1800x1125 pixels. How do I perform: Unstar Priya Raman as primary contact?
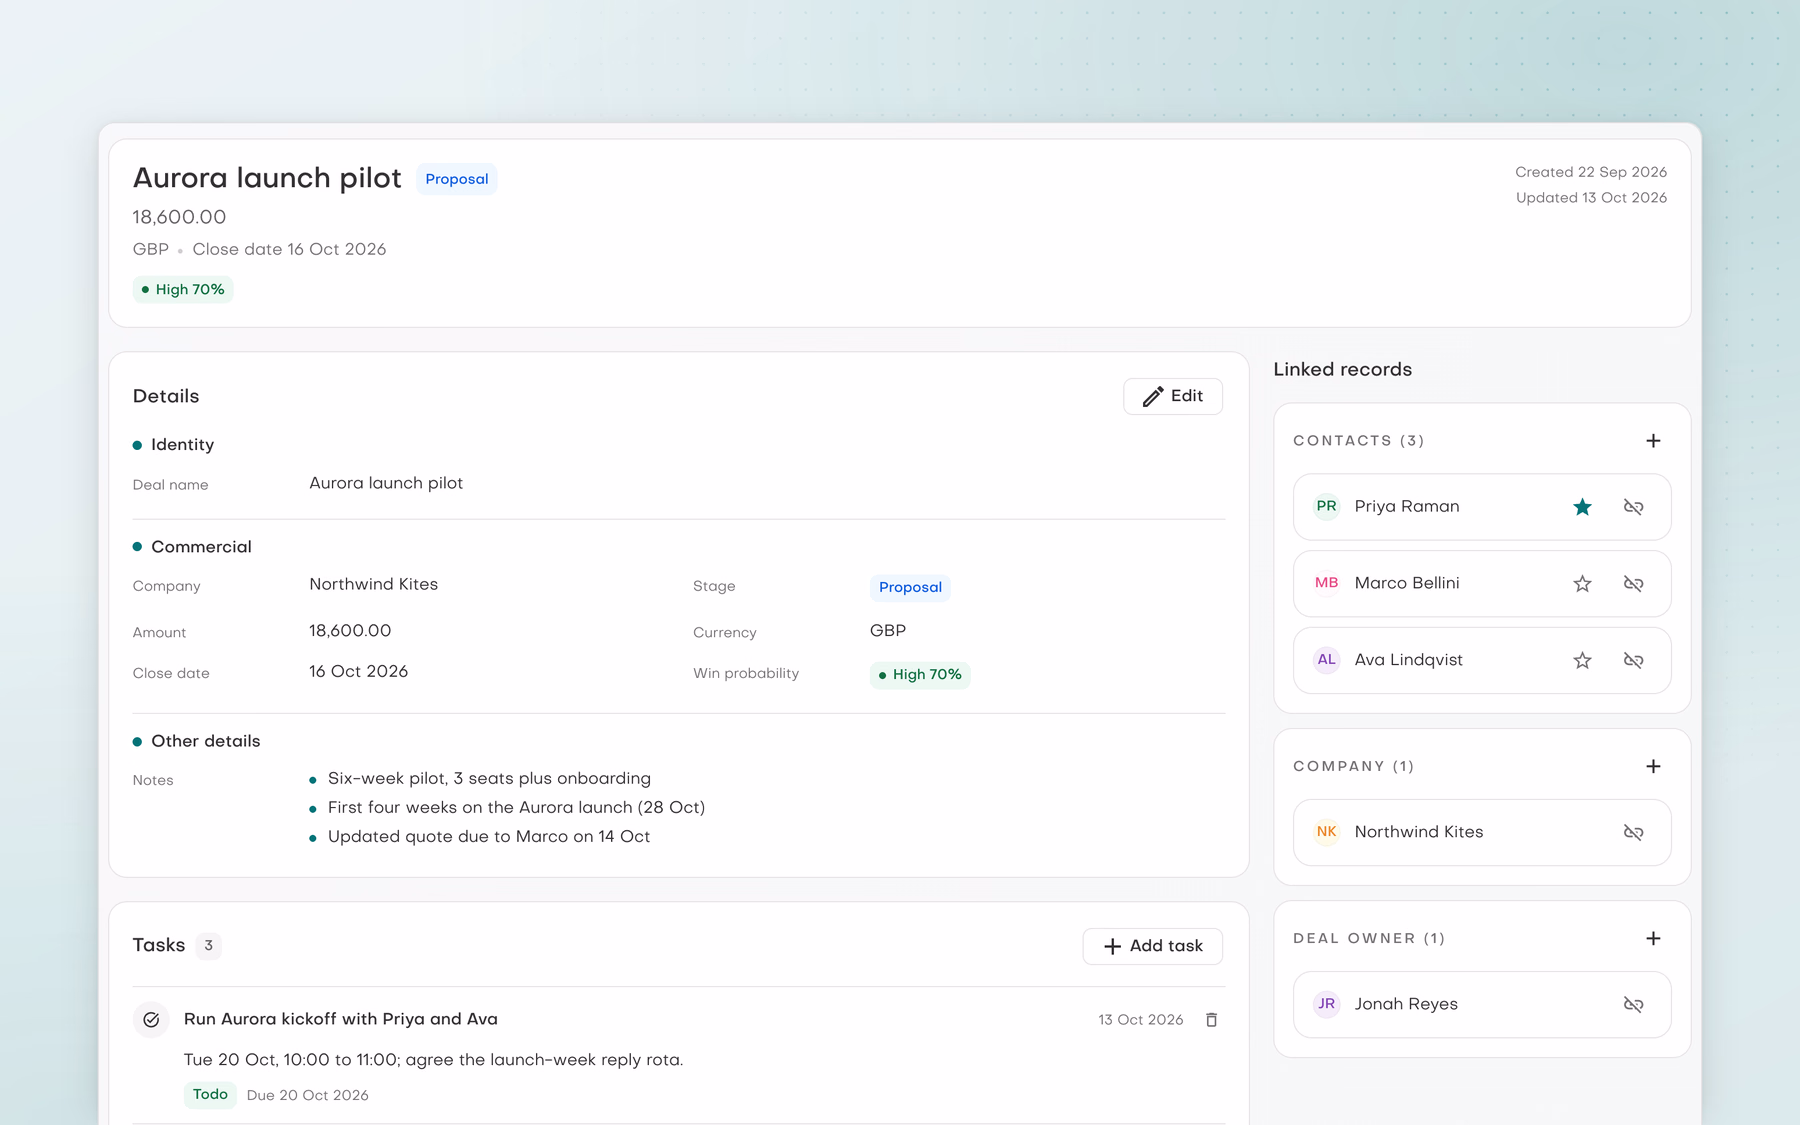1582,507
